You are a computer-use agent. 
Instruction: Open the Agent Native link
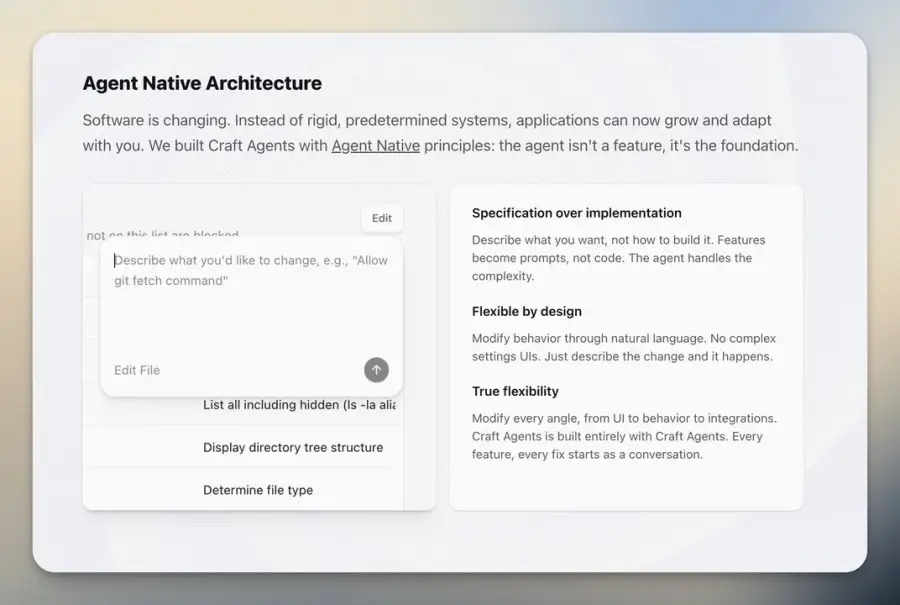click(x=375, y=146)
